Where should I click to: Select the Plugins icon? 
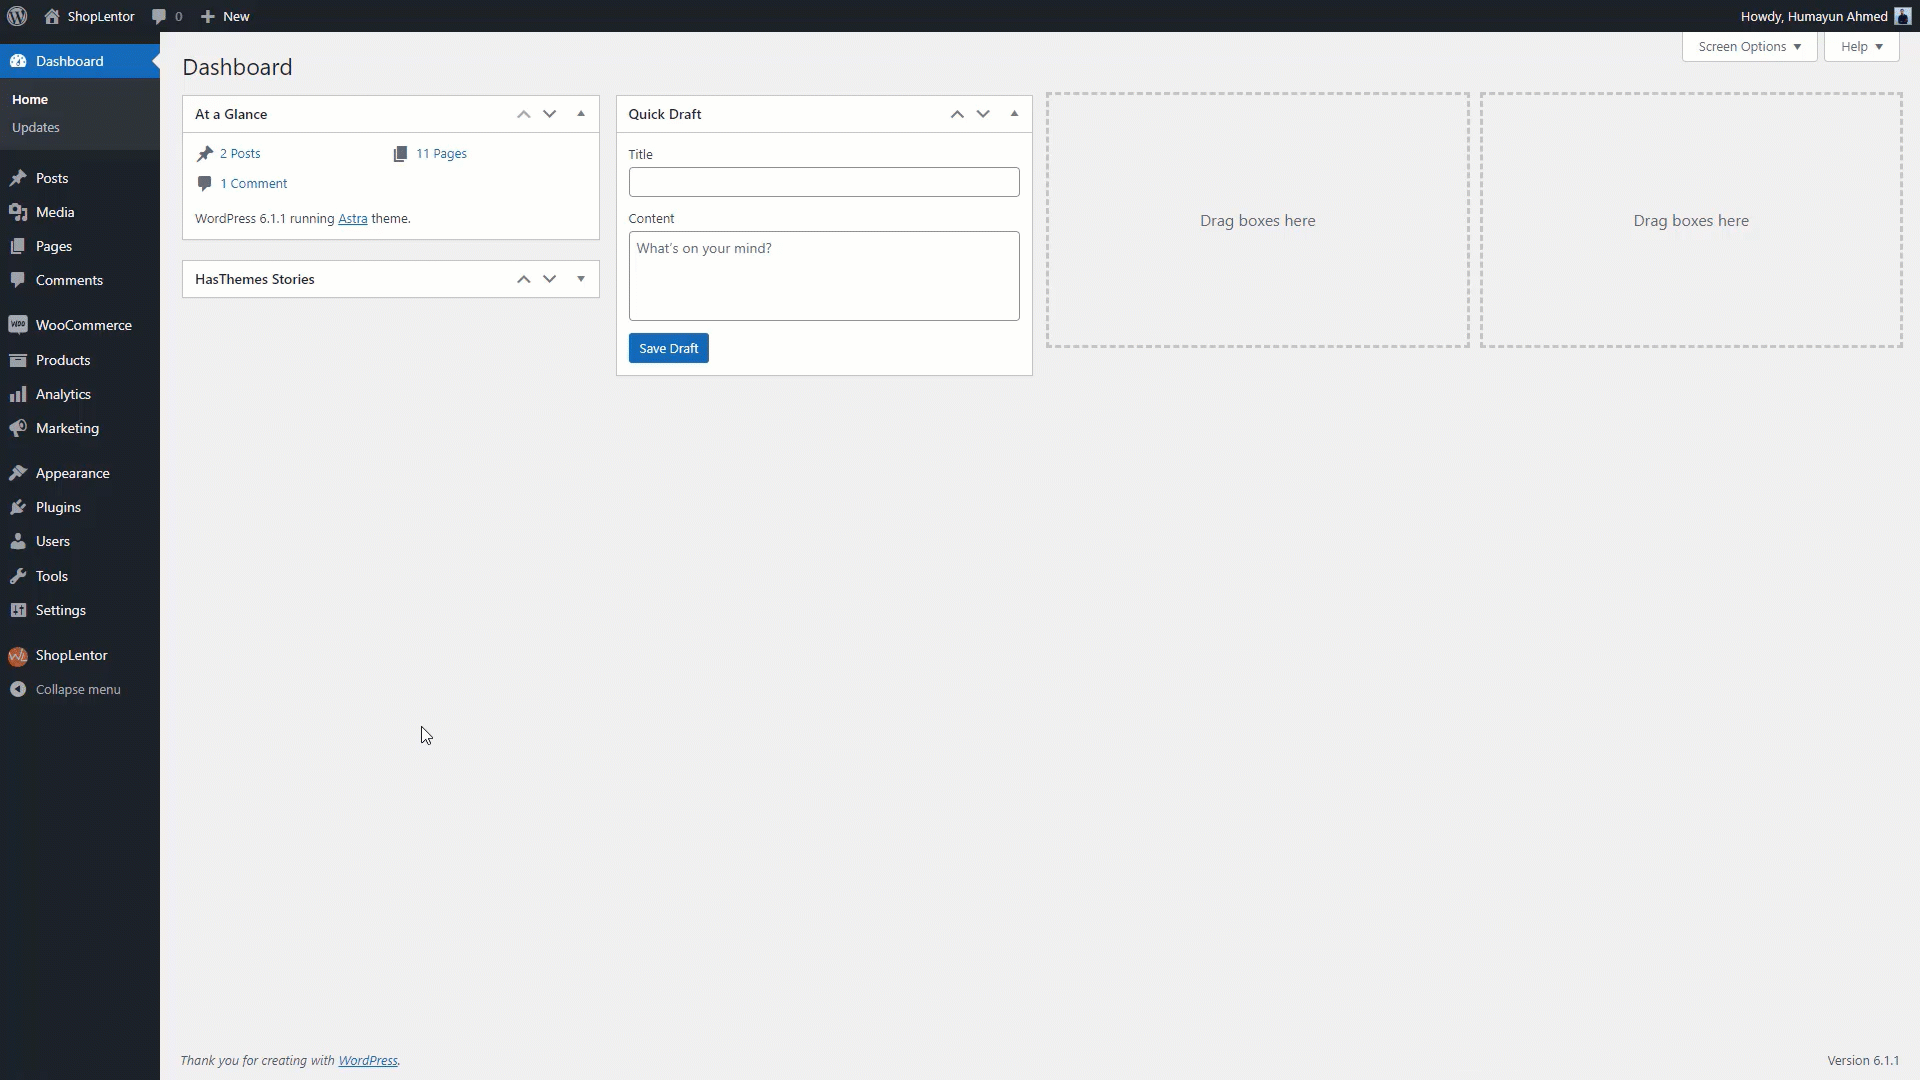(20, 507)
